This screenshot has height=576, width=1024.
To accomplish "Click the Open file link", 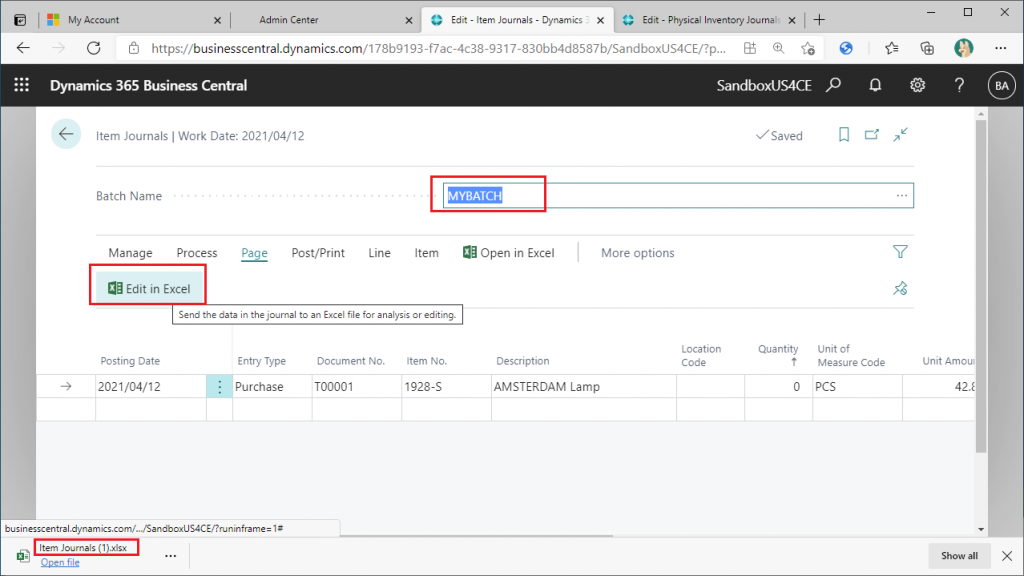I will click(60, 562).
